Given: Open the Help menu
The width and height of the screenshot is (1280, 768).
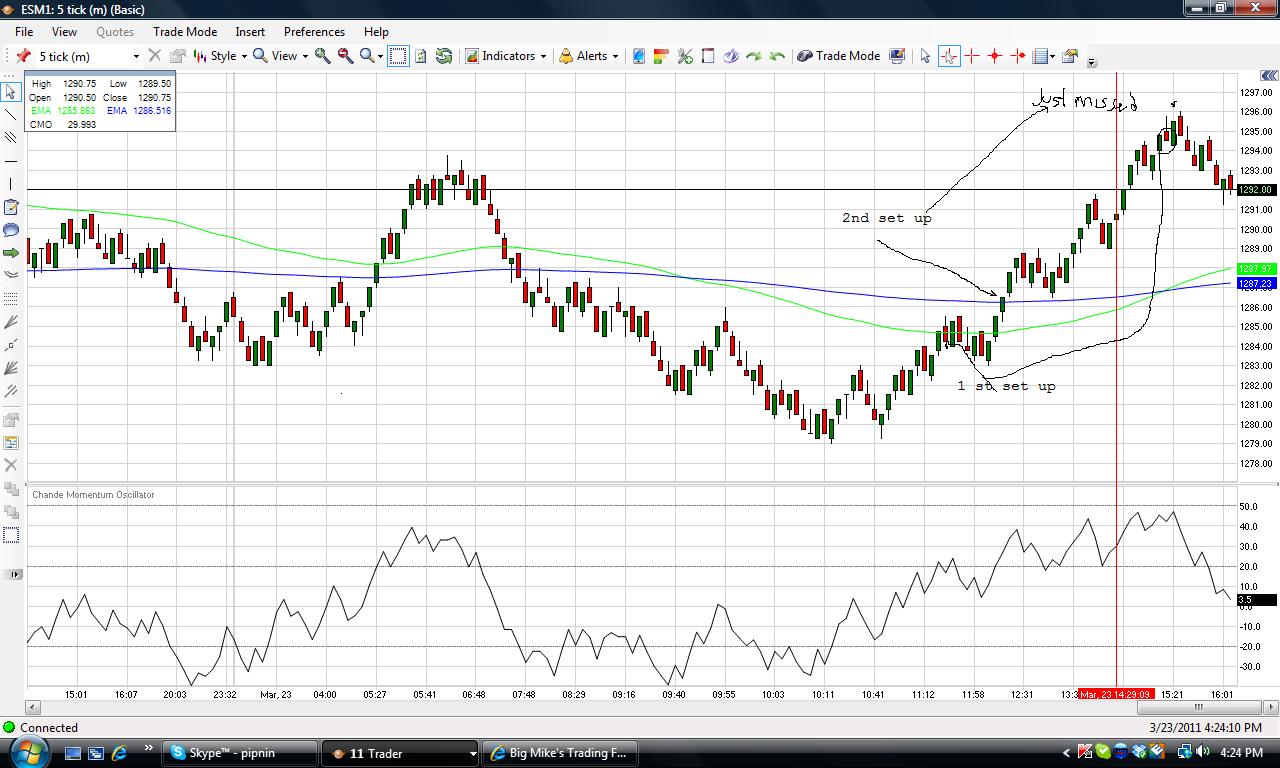Looking at the screenshot, I should point(376,32).
